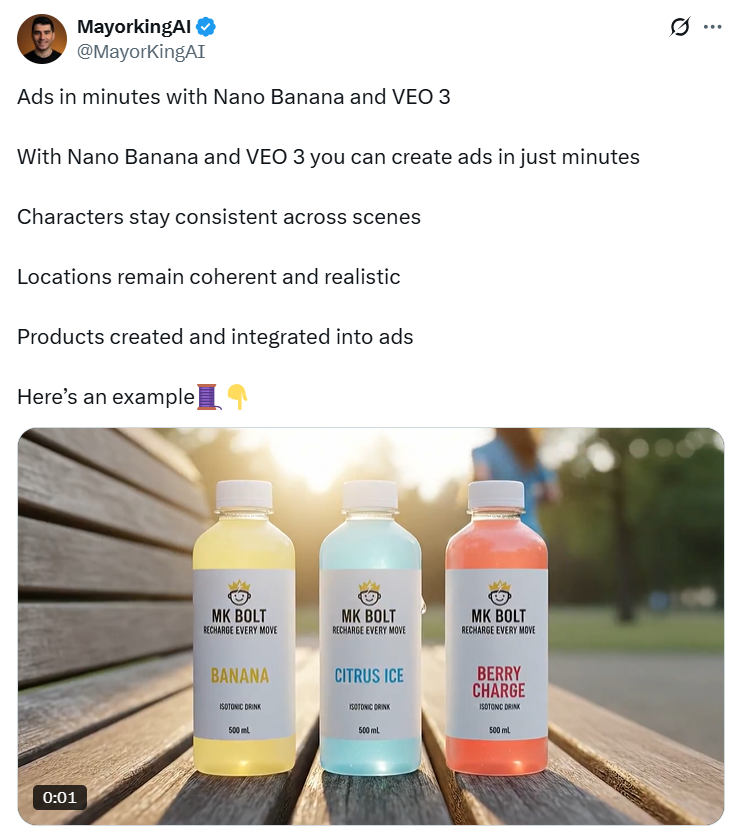
Task: Click the blue verified badge
Action: pyautogui.click(x=206, y=27)
